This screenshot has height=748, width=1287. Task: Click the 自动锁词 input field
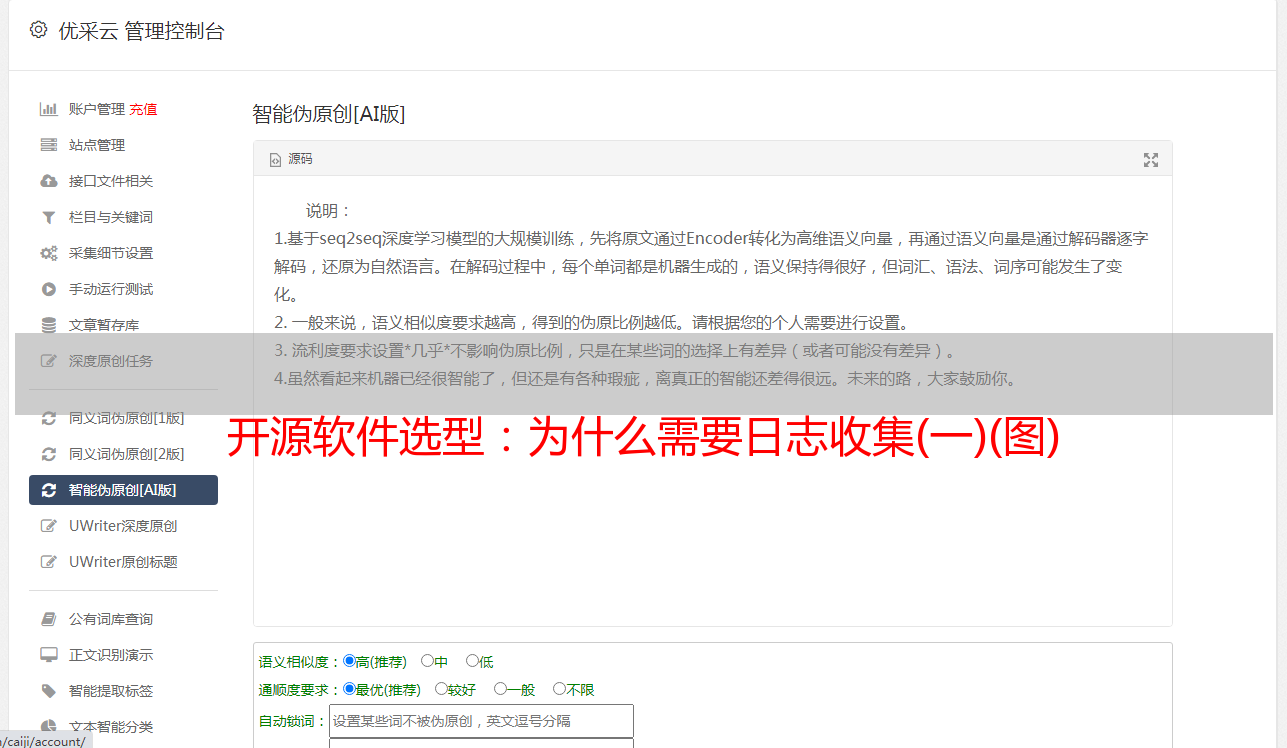tap(481, 721)
